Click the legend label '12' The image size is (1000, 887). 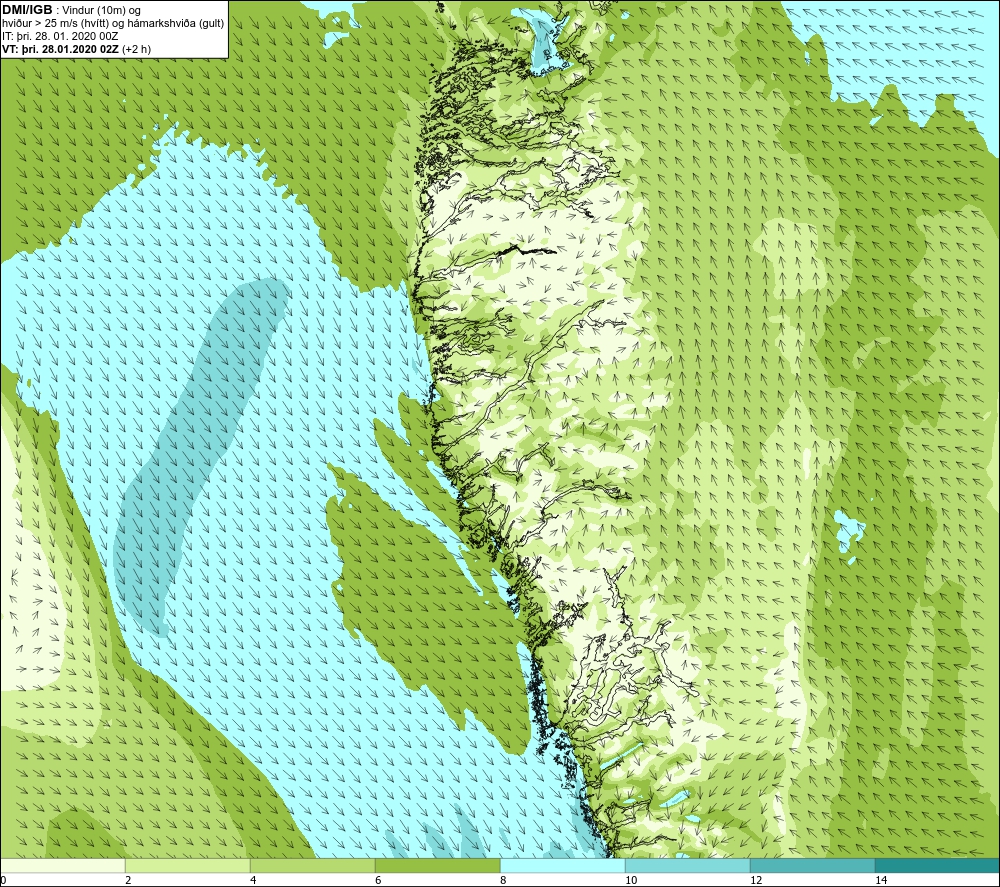click(x=756, y=880)
